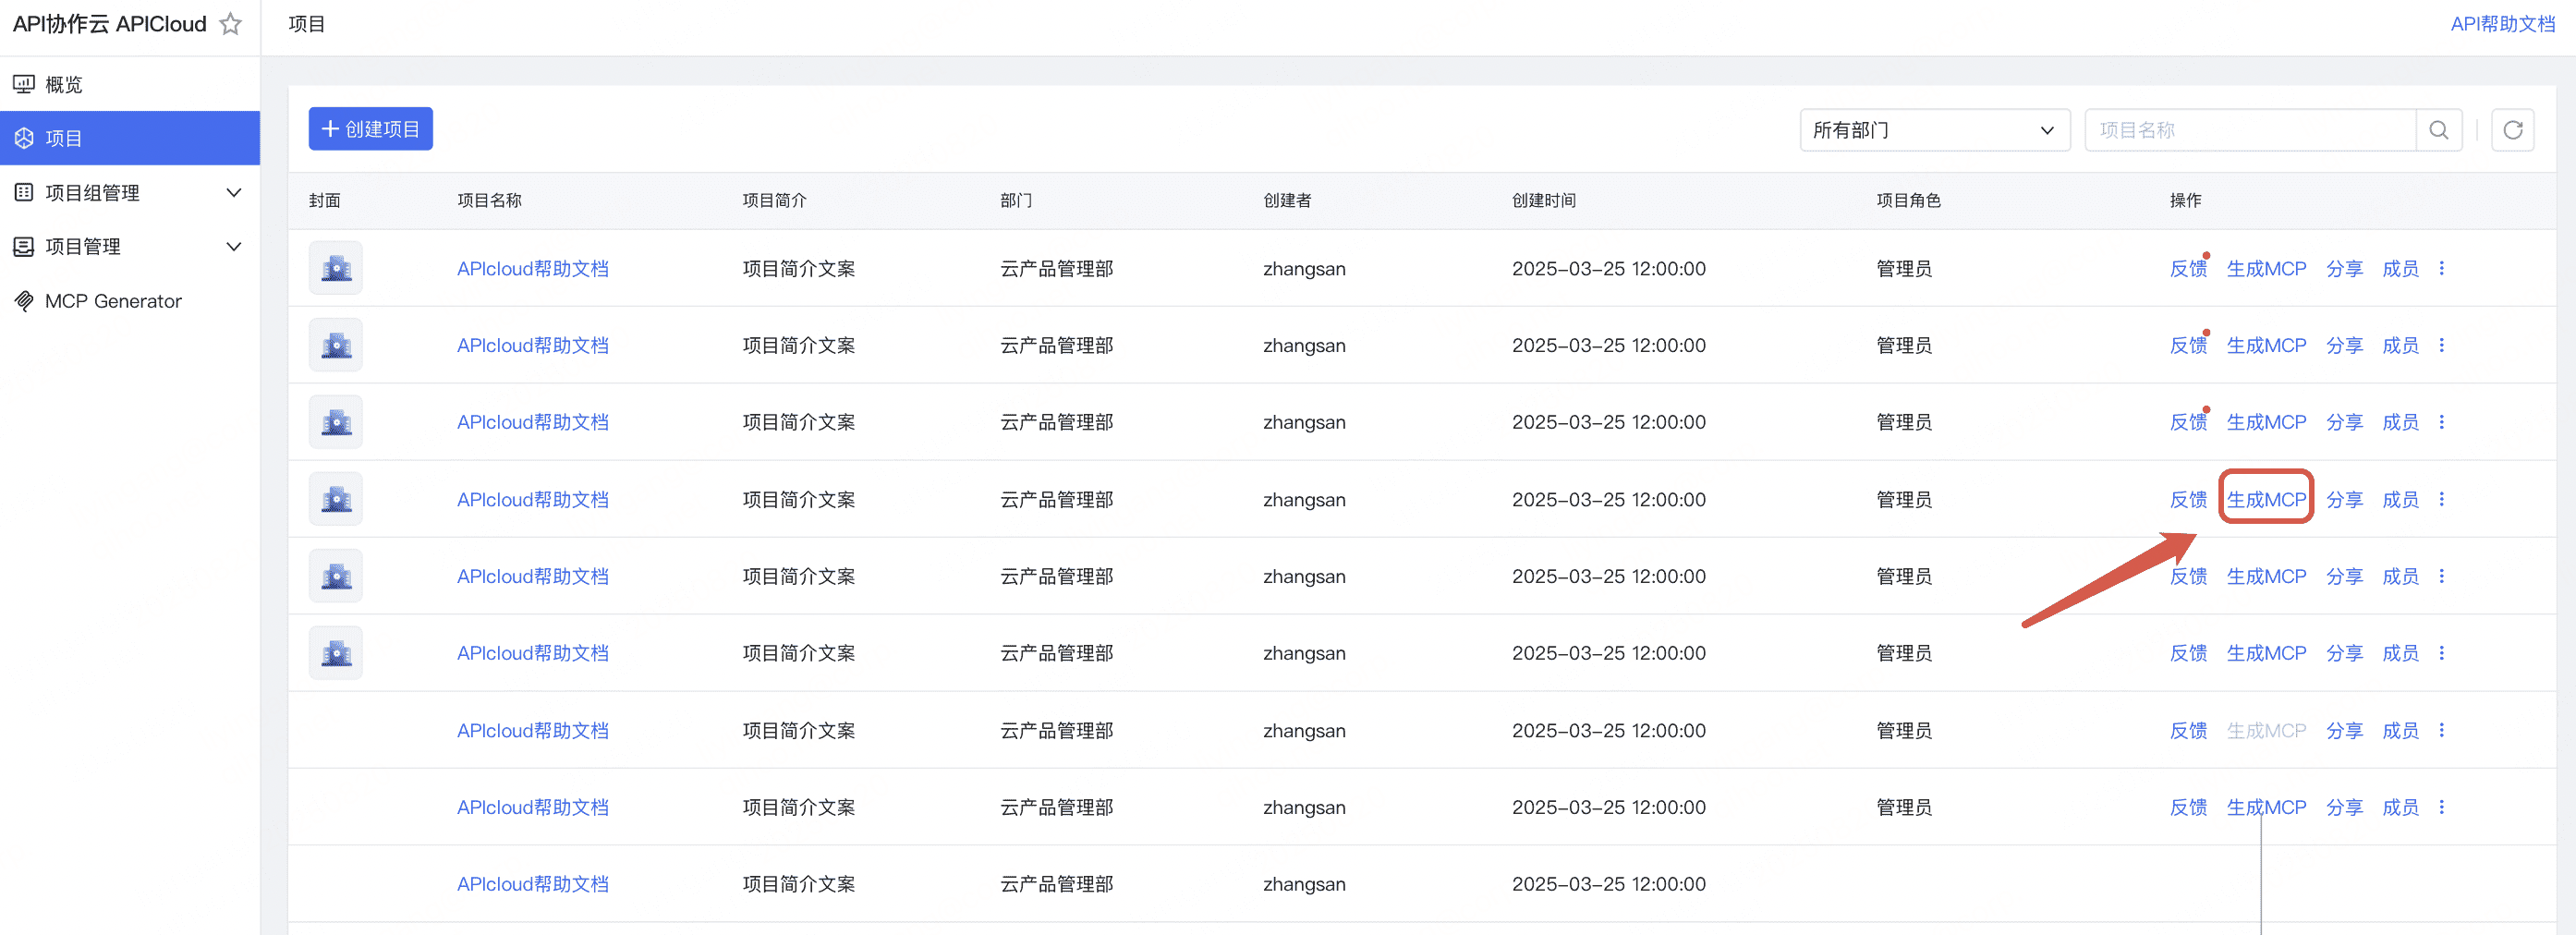
Task: Click the 部门 column header
Action: pos(1016,200)
